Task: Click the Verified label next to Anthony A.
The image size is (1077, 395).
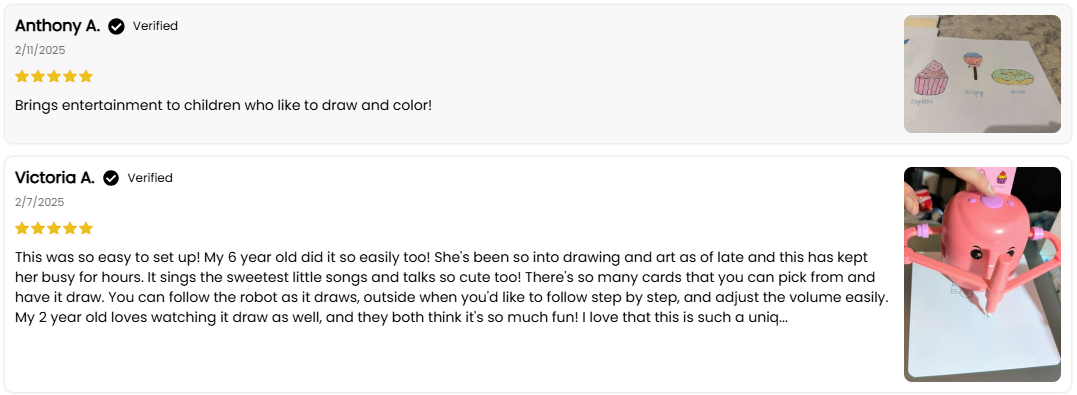Action: (x=155, y=26)
